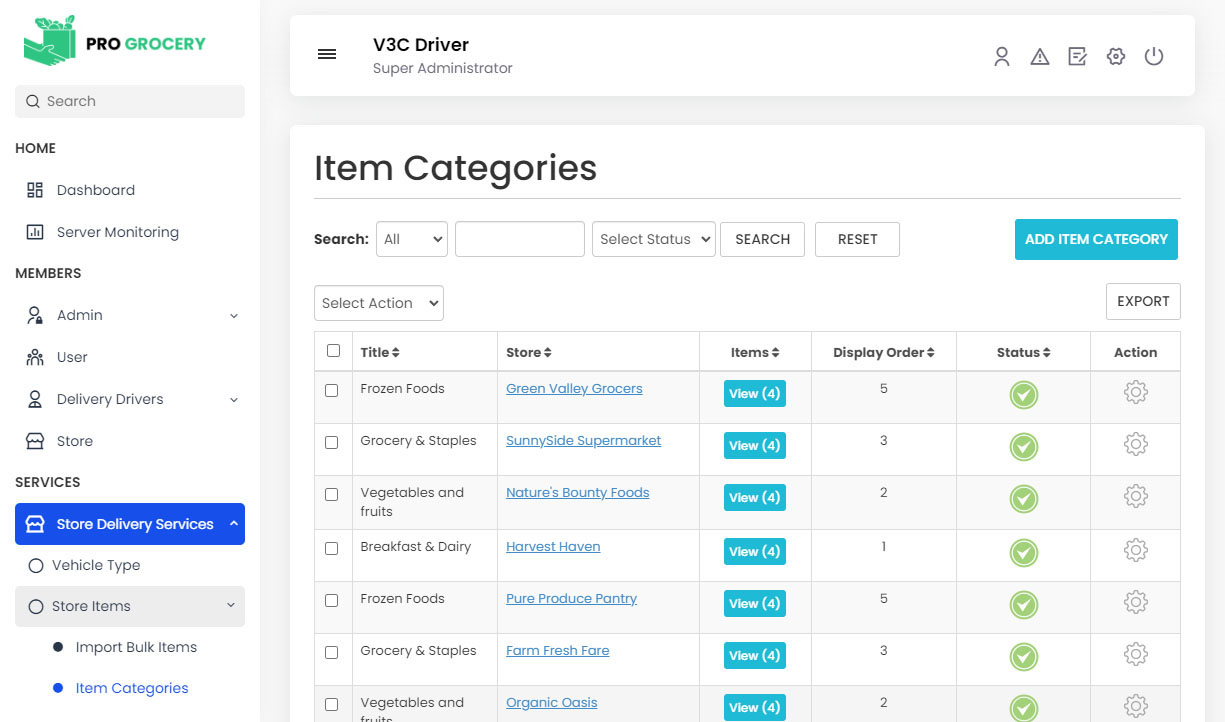The height and width of the screenshot is (722, 1225).
Task: Click the search keyword text box
Action: [x=520, y=239]
